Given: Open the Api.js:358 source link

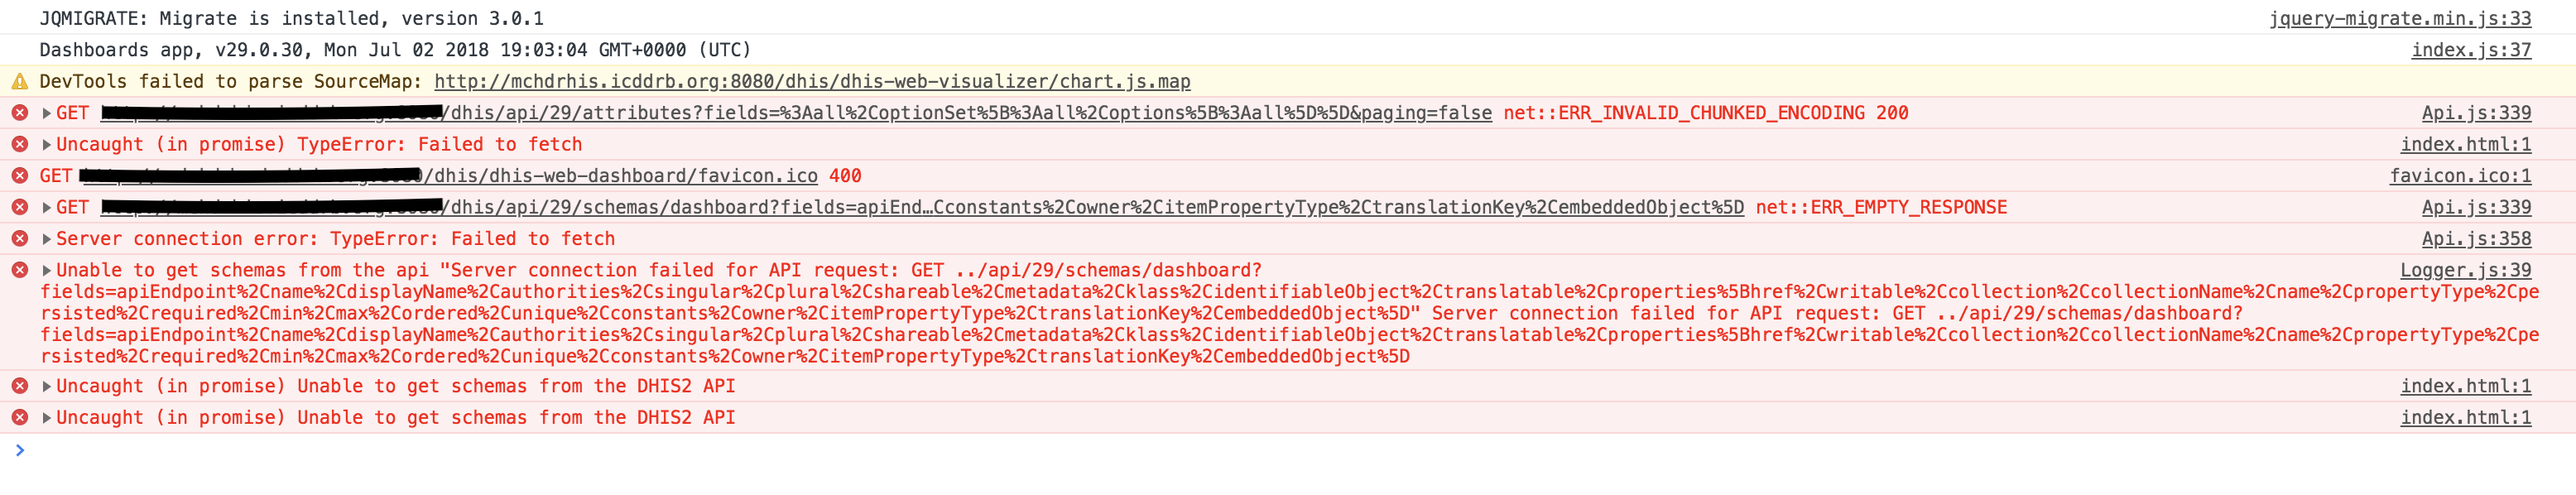Looking at the screenshot, I should (x=2475, y=239).
